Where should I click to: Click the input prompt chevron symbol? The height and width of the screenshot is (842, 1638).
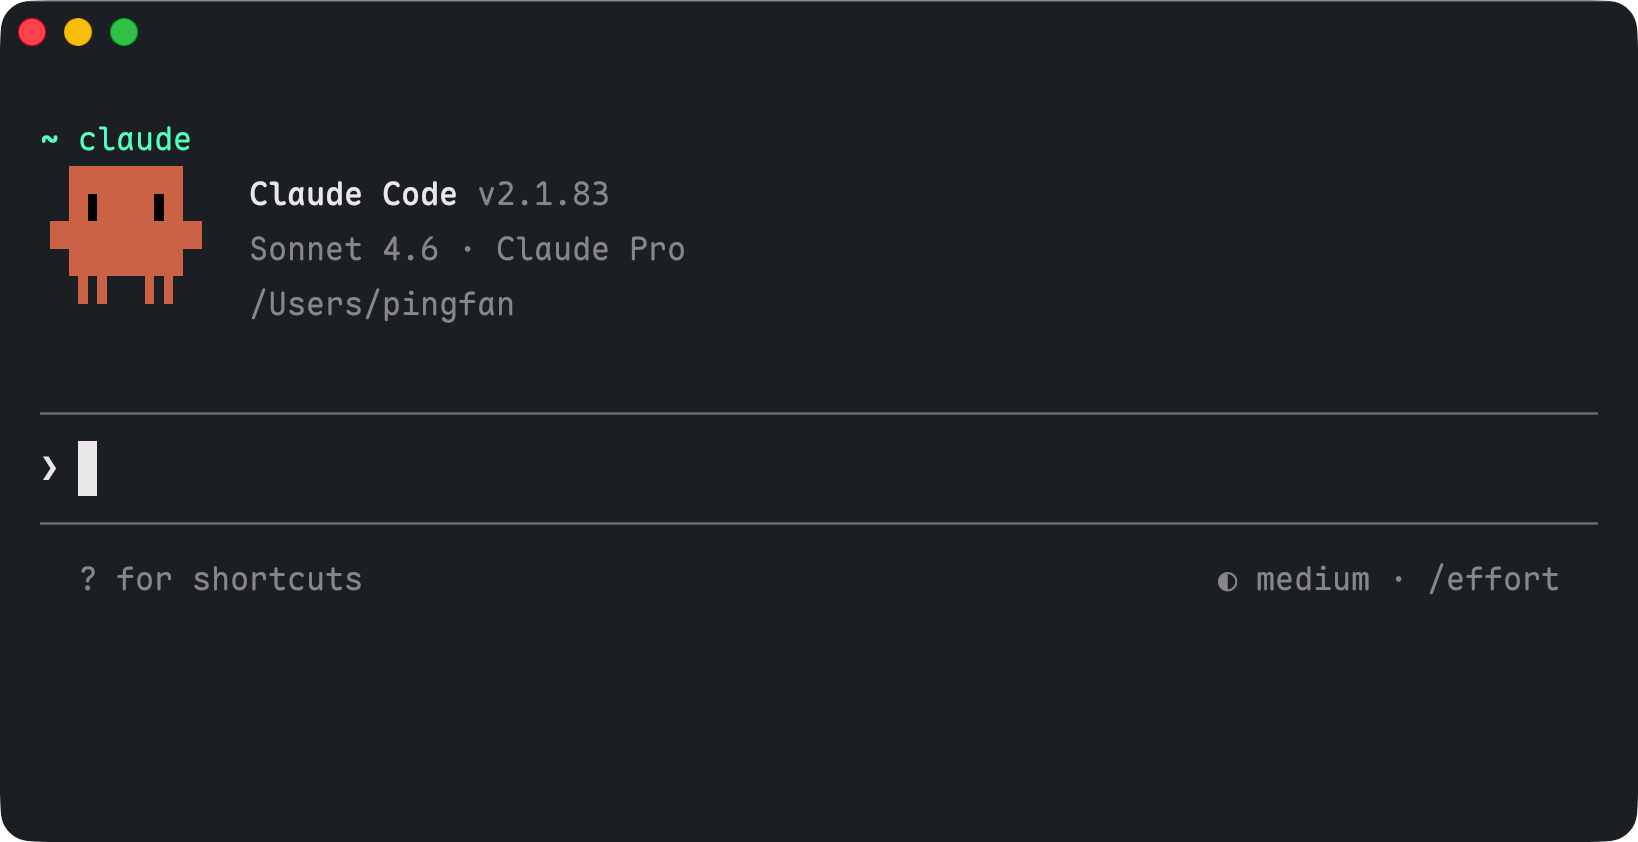pyautogui.click(x=49, y=468)
